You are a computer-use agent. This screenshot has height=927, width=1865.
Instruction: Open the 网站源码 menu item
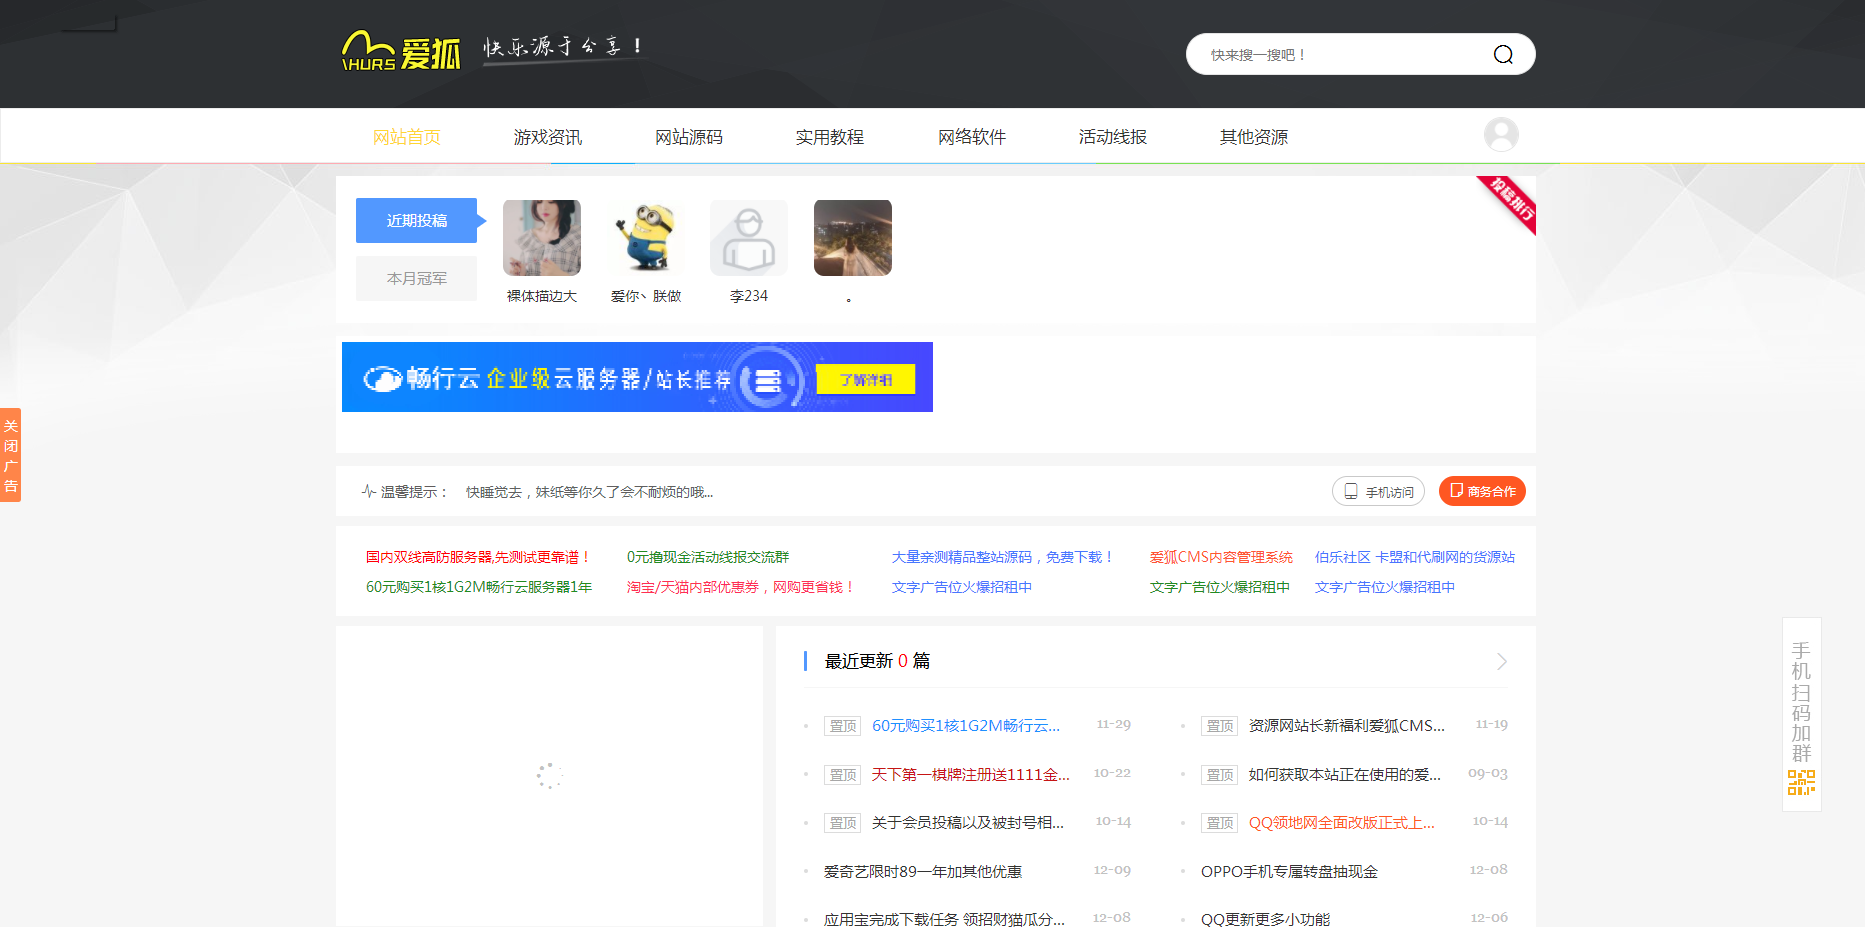point(688,137)
